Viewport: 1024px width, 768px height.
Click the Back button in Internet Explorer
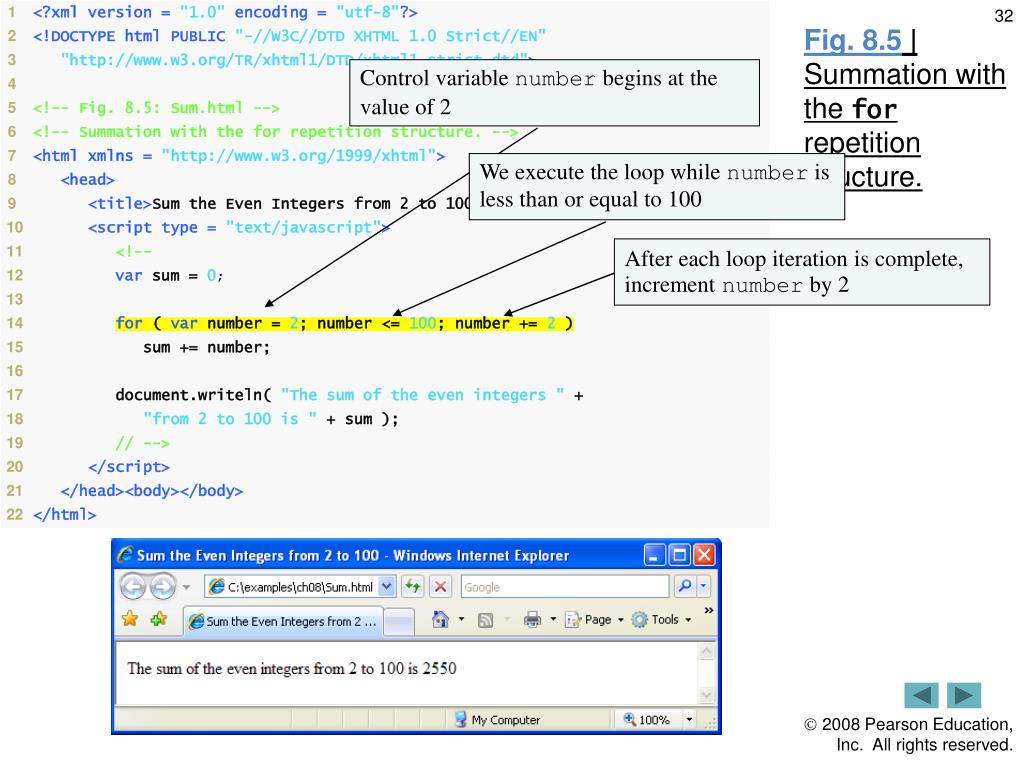(x=133, y=586)
